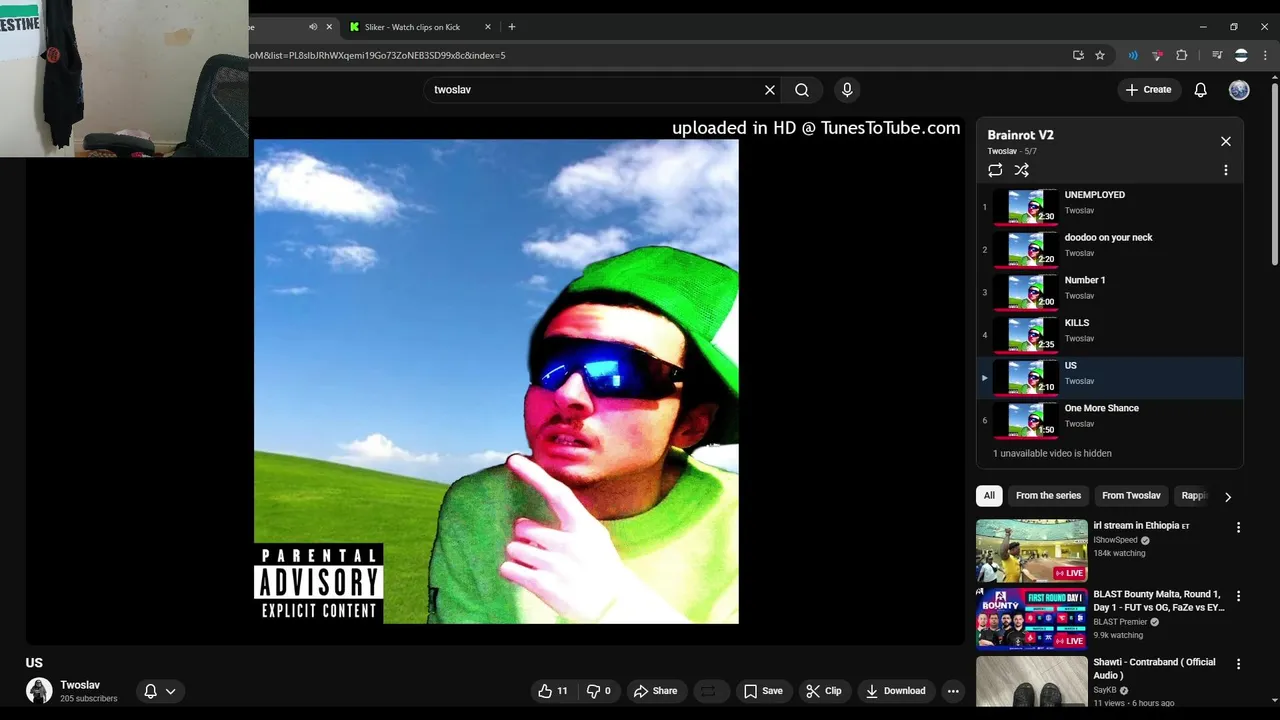Click the red-badged extension icon
This screenshot has height=720, width=1280.
coord(1157,55)
